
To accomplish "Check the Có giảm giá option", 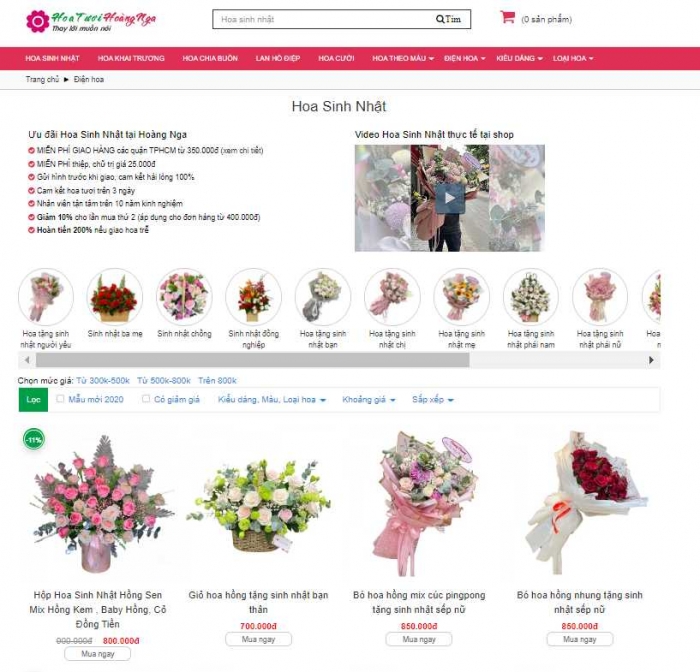I will (146, 399).
